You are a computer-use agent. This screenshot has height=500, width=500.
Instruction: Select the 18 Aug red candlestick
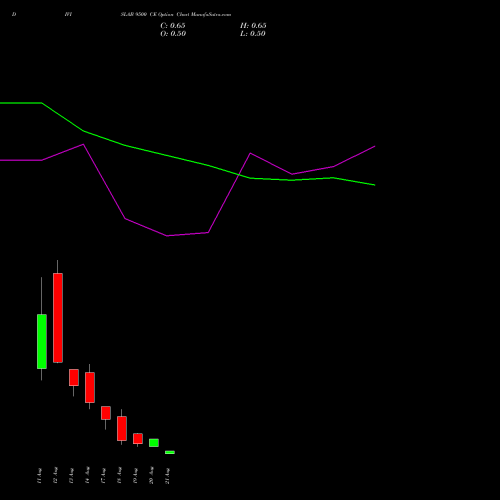(122, 428)
